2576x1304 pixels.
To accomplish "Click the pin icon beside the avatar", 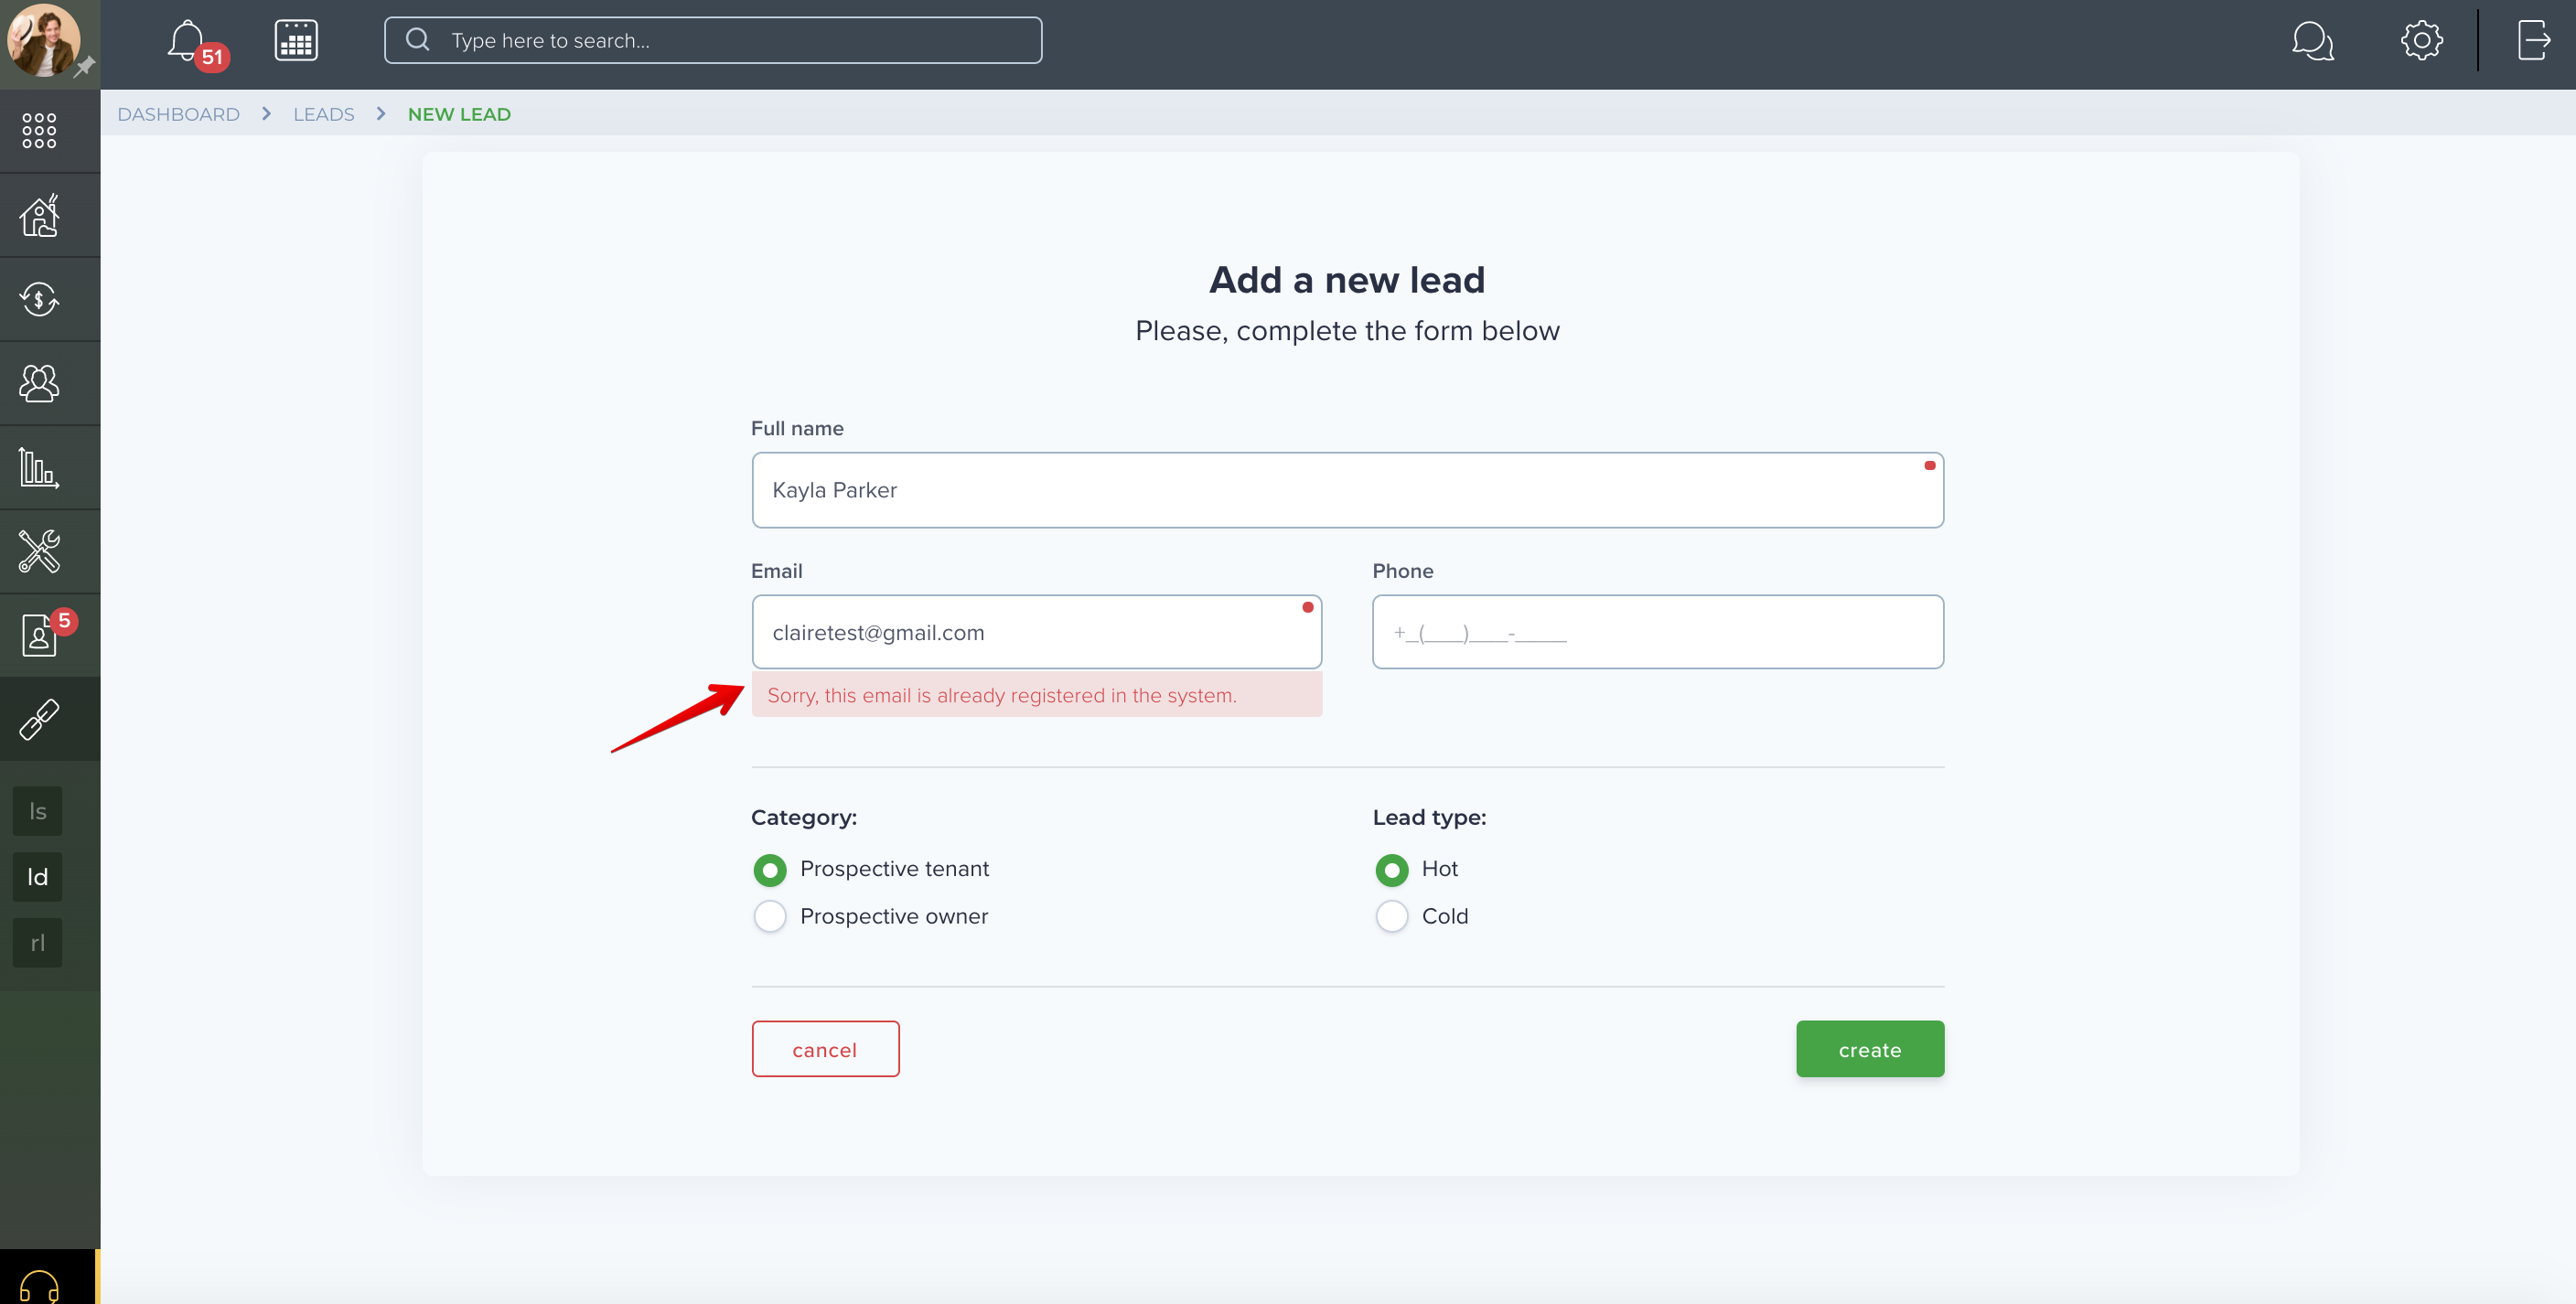I will (x=85, y=67).
